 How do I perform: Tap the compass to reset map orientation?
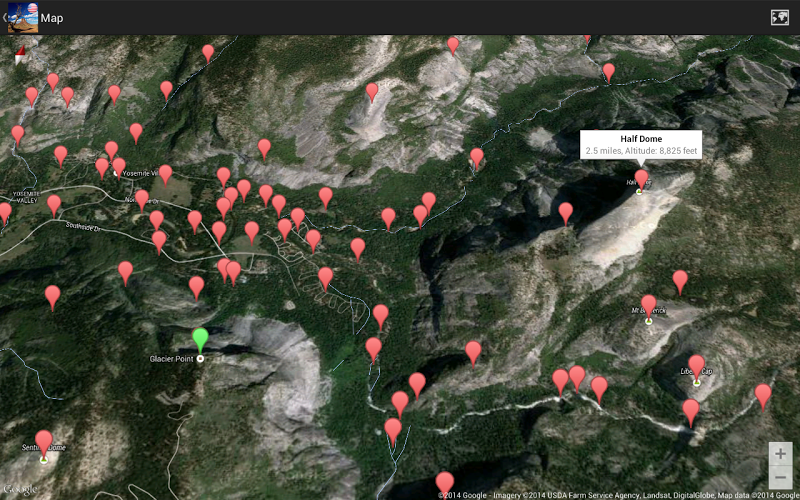pos(20,55)
